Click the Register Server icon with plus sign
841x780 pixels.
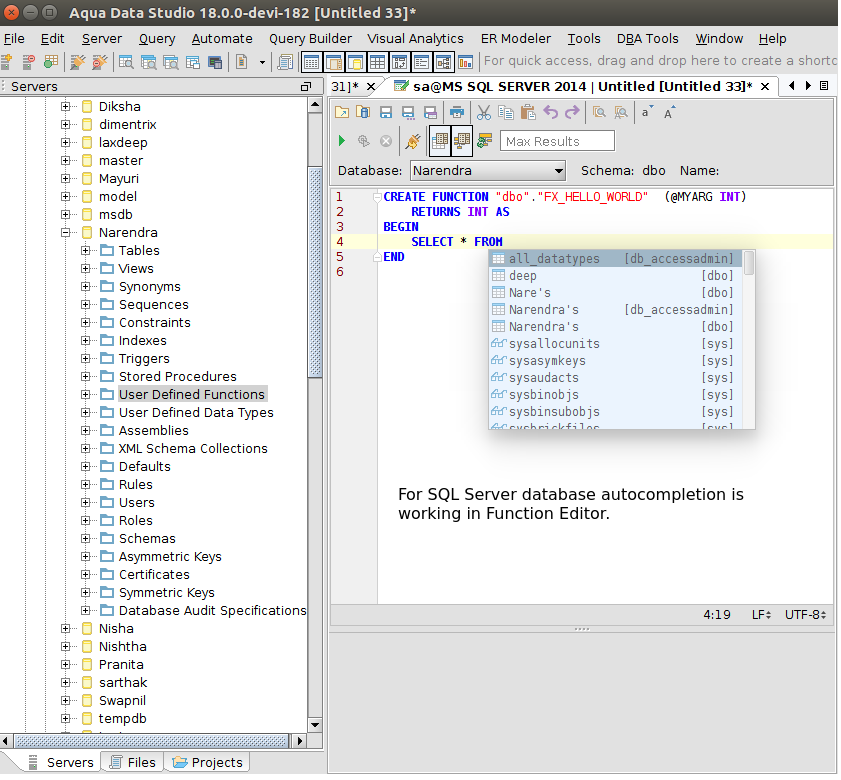[x=7, y=62]
